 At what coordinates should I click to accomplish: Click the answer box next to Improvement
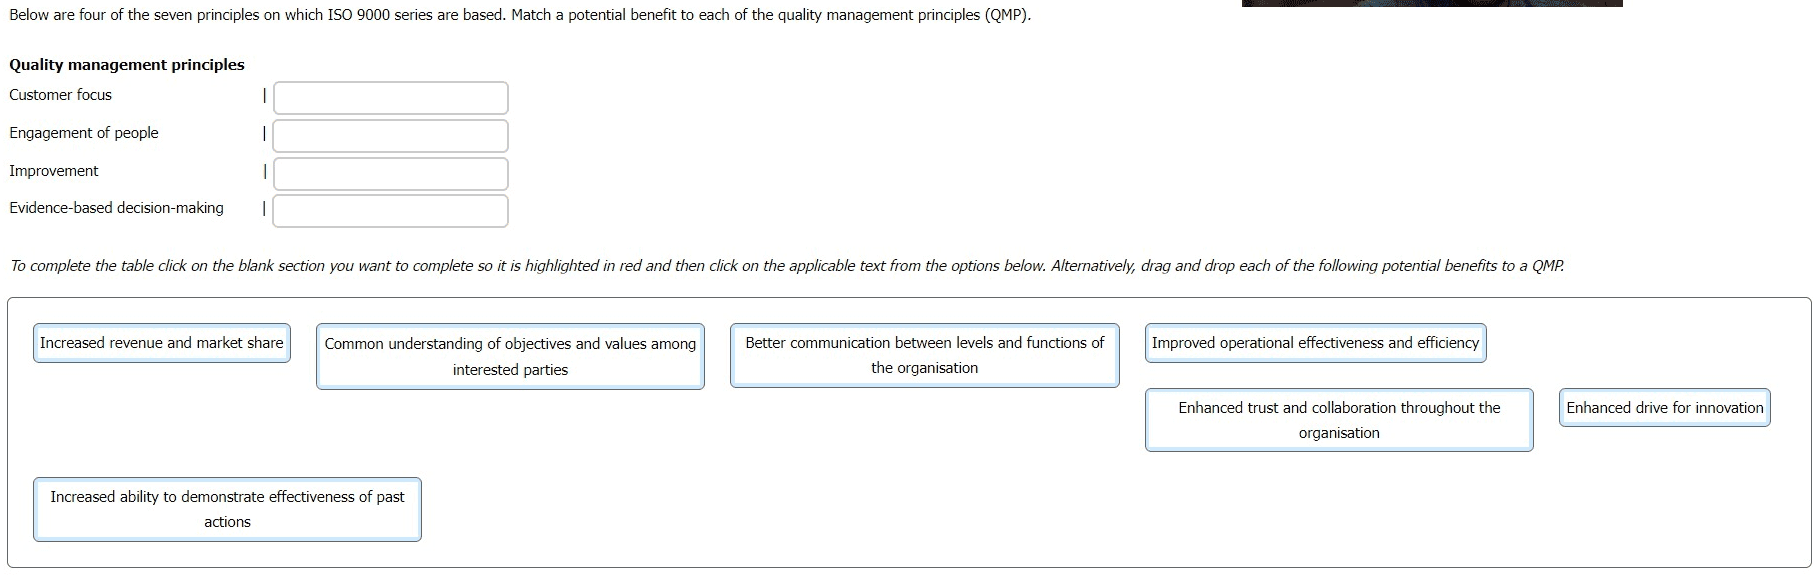click(x=390, y=174)
